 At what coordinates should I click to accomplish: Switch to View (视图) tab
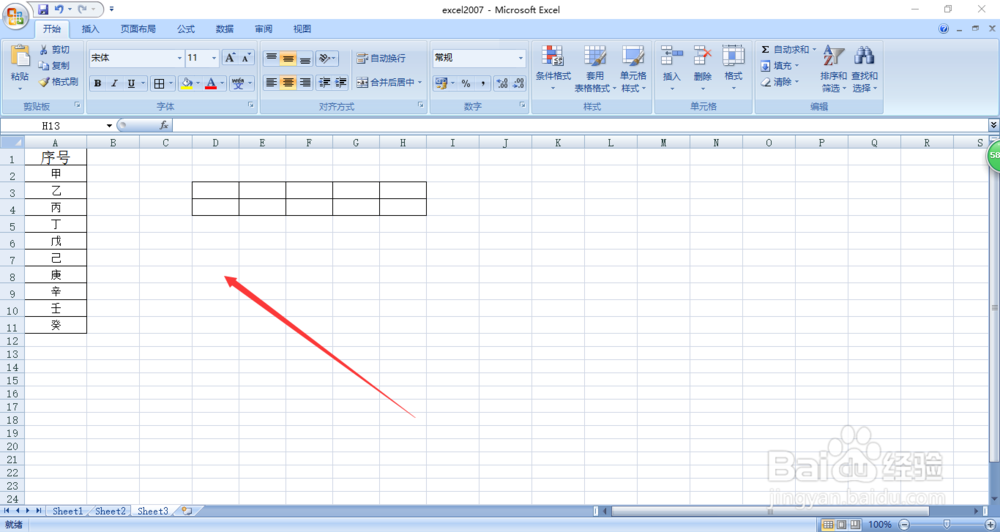(x=302, y=29)
